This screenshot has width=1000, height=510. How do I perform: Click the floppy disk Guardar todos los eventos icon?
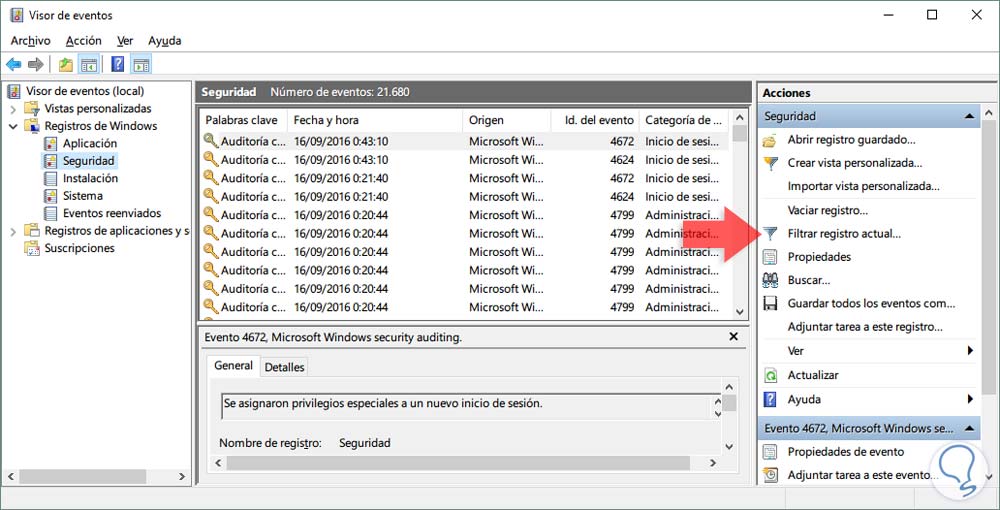(770, 303)
